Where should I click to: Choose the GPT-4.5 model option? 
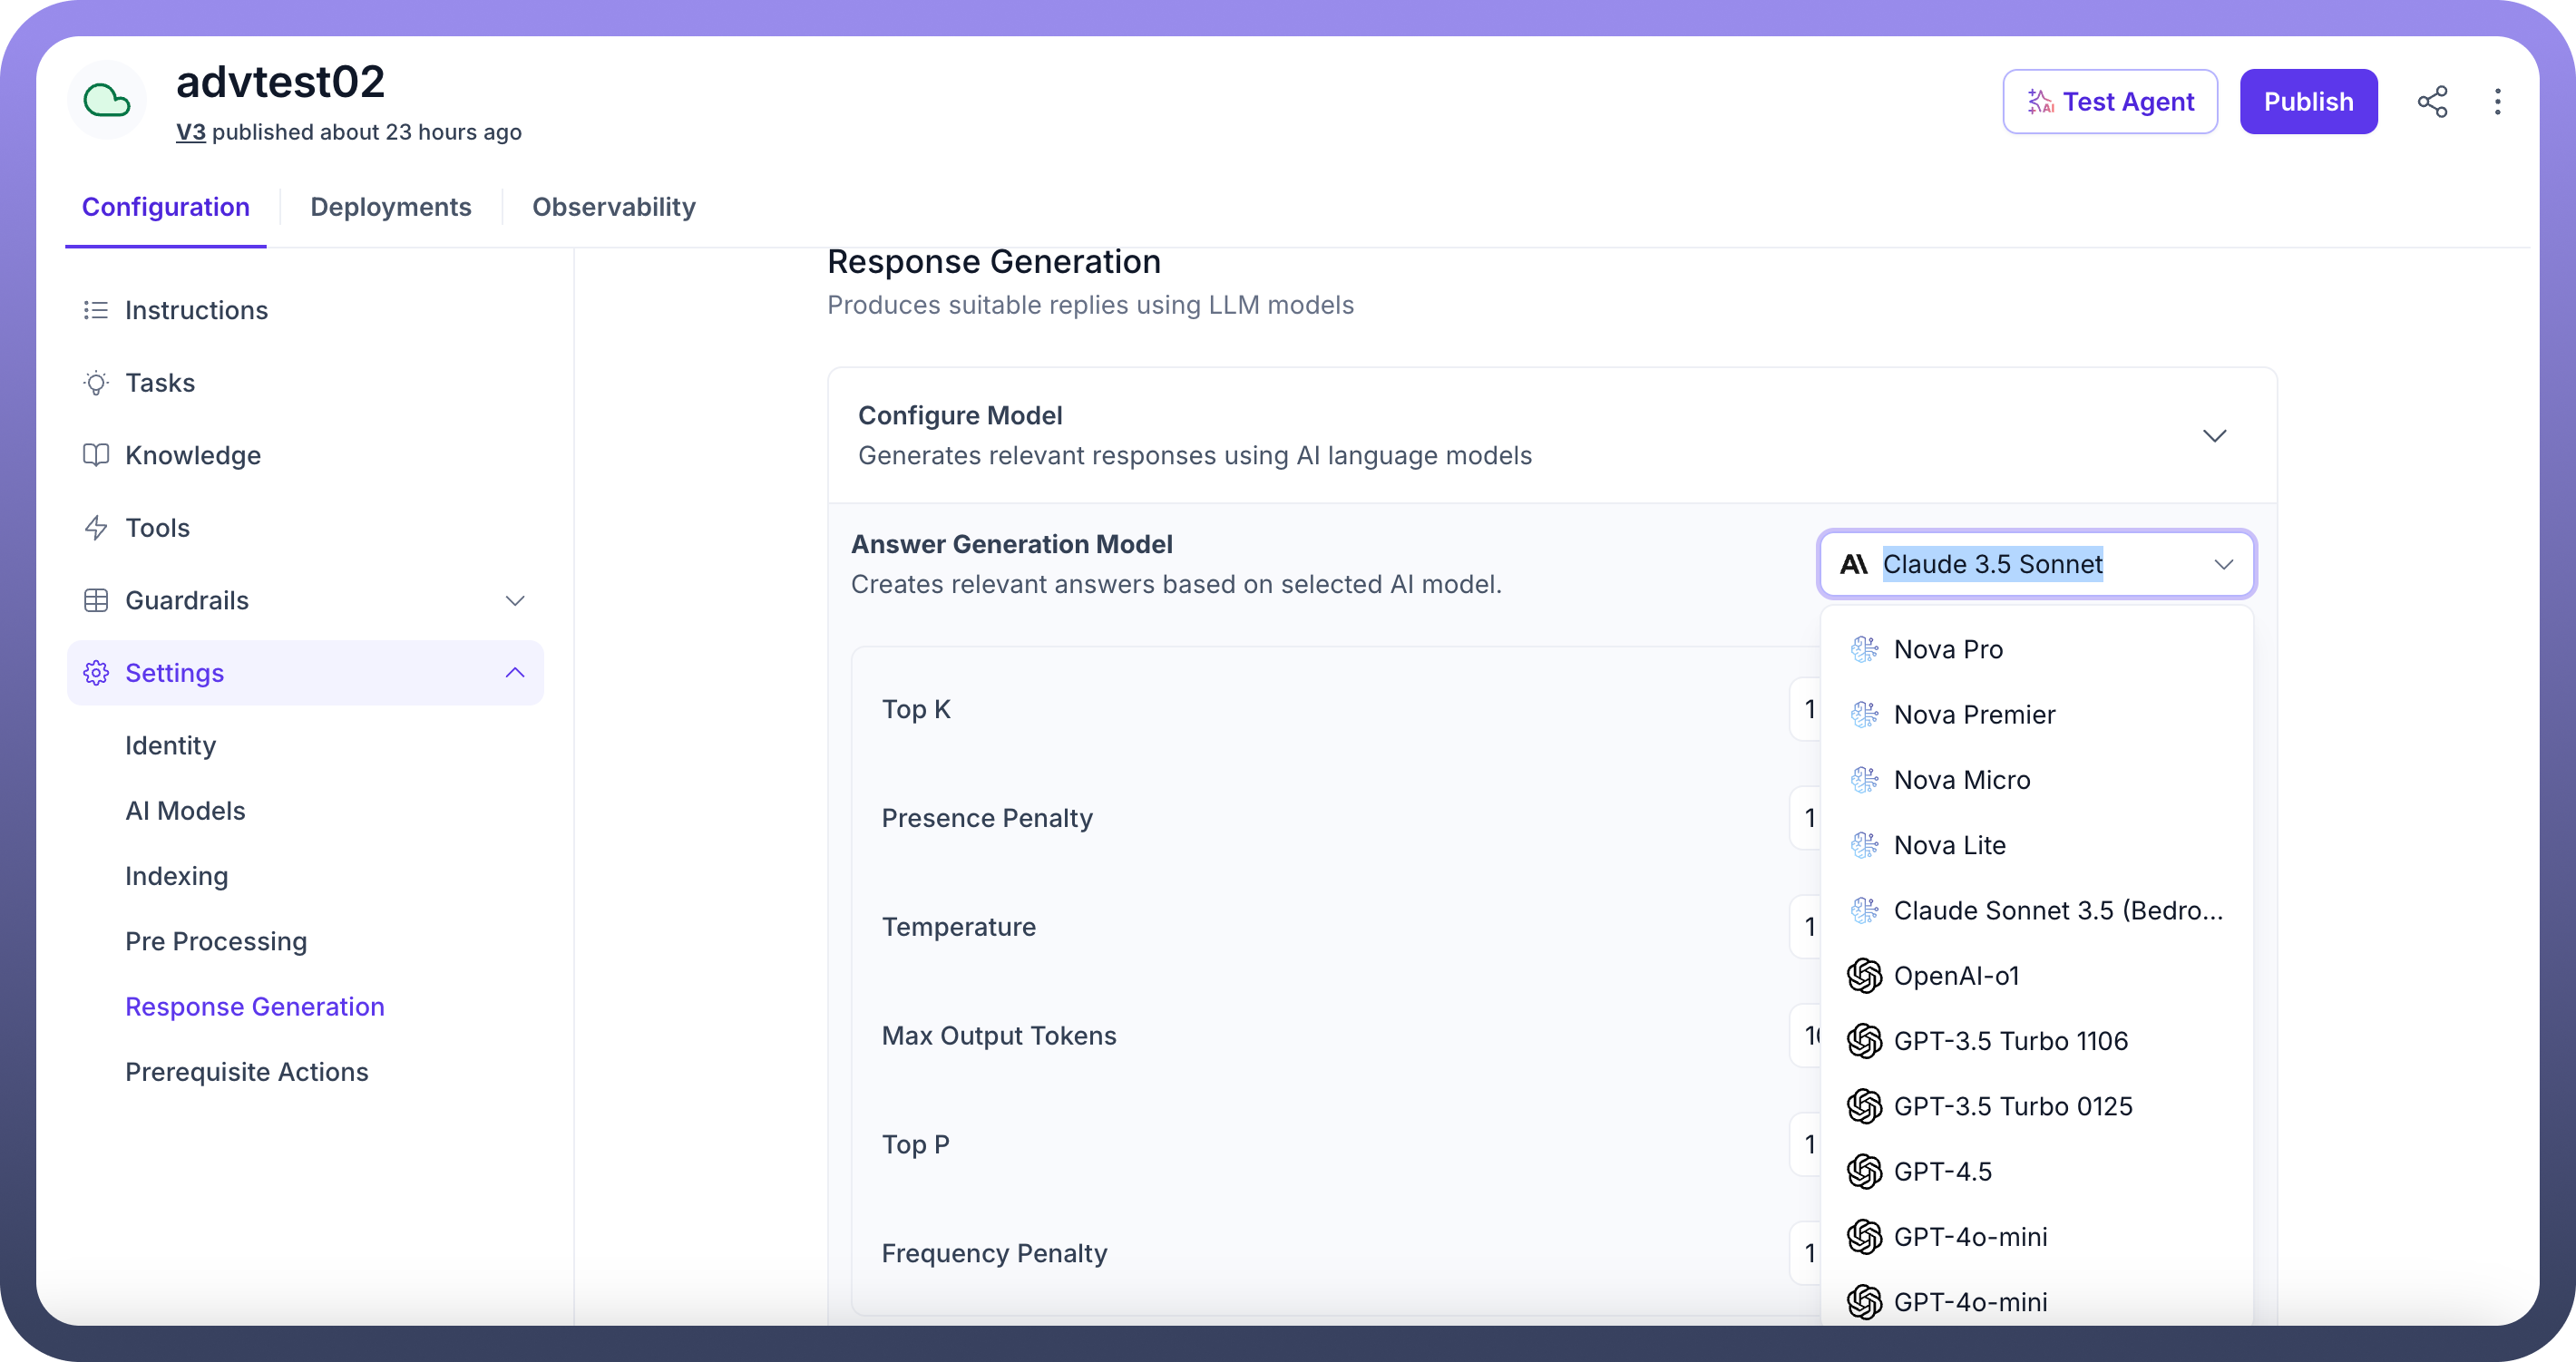[x=2036, y=1171]
